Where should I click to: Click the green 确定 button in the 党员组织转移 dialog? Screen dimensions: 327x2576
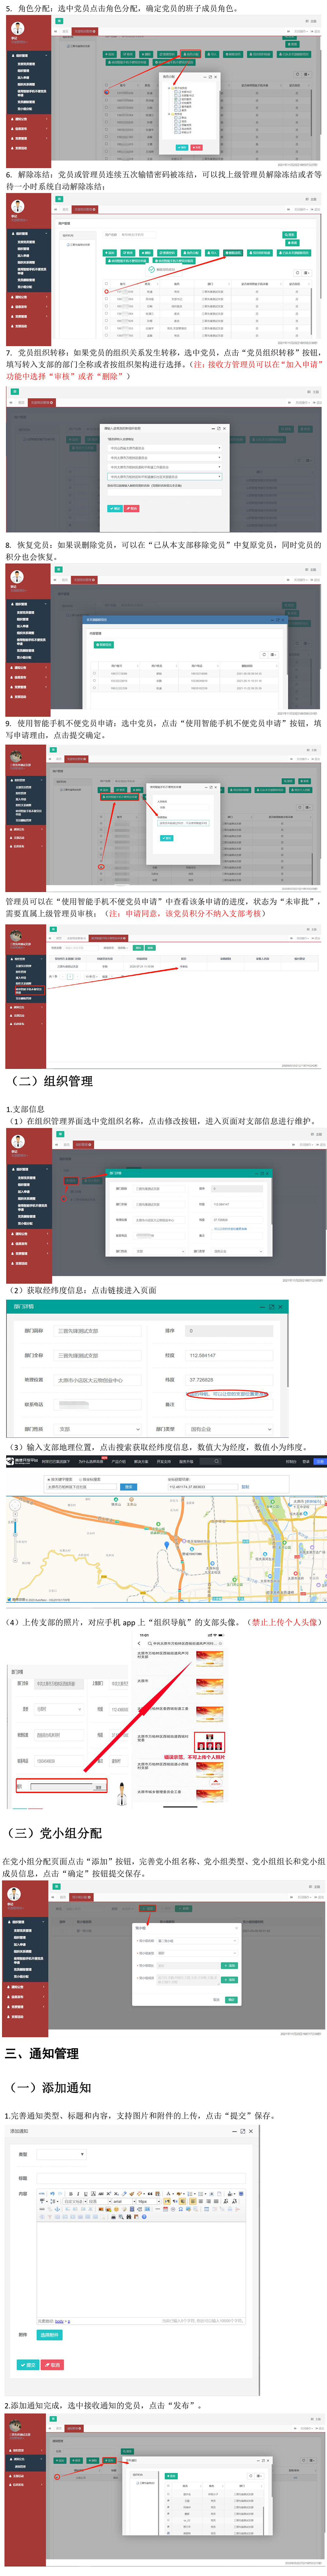coord(115,508)
